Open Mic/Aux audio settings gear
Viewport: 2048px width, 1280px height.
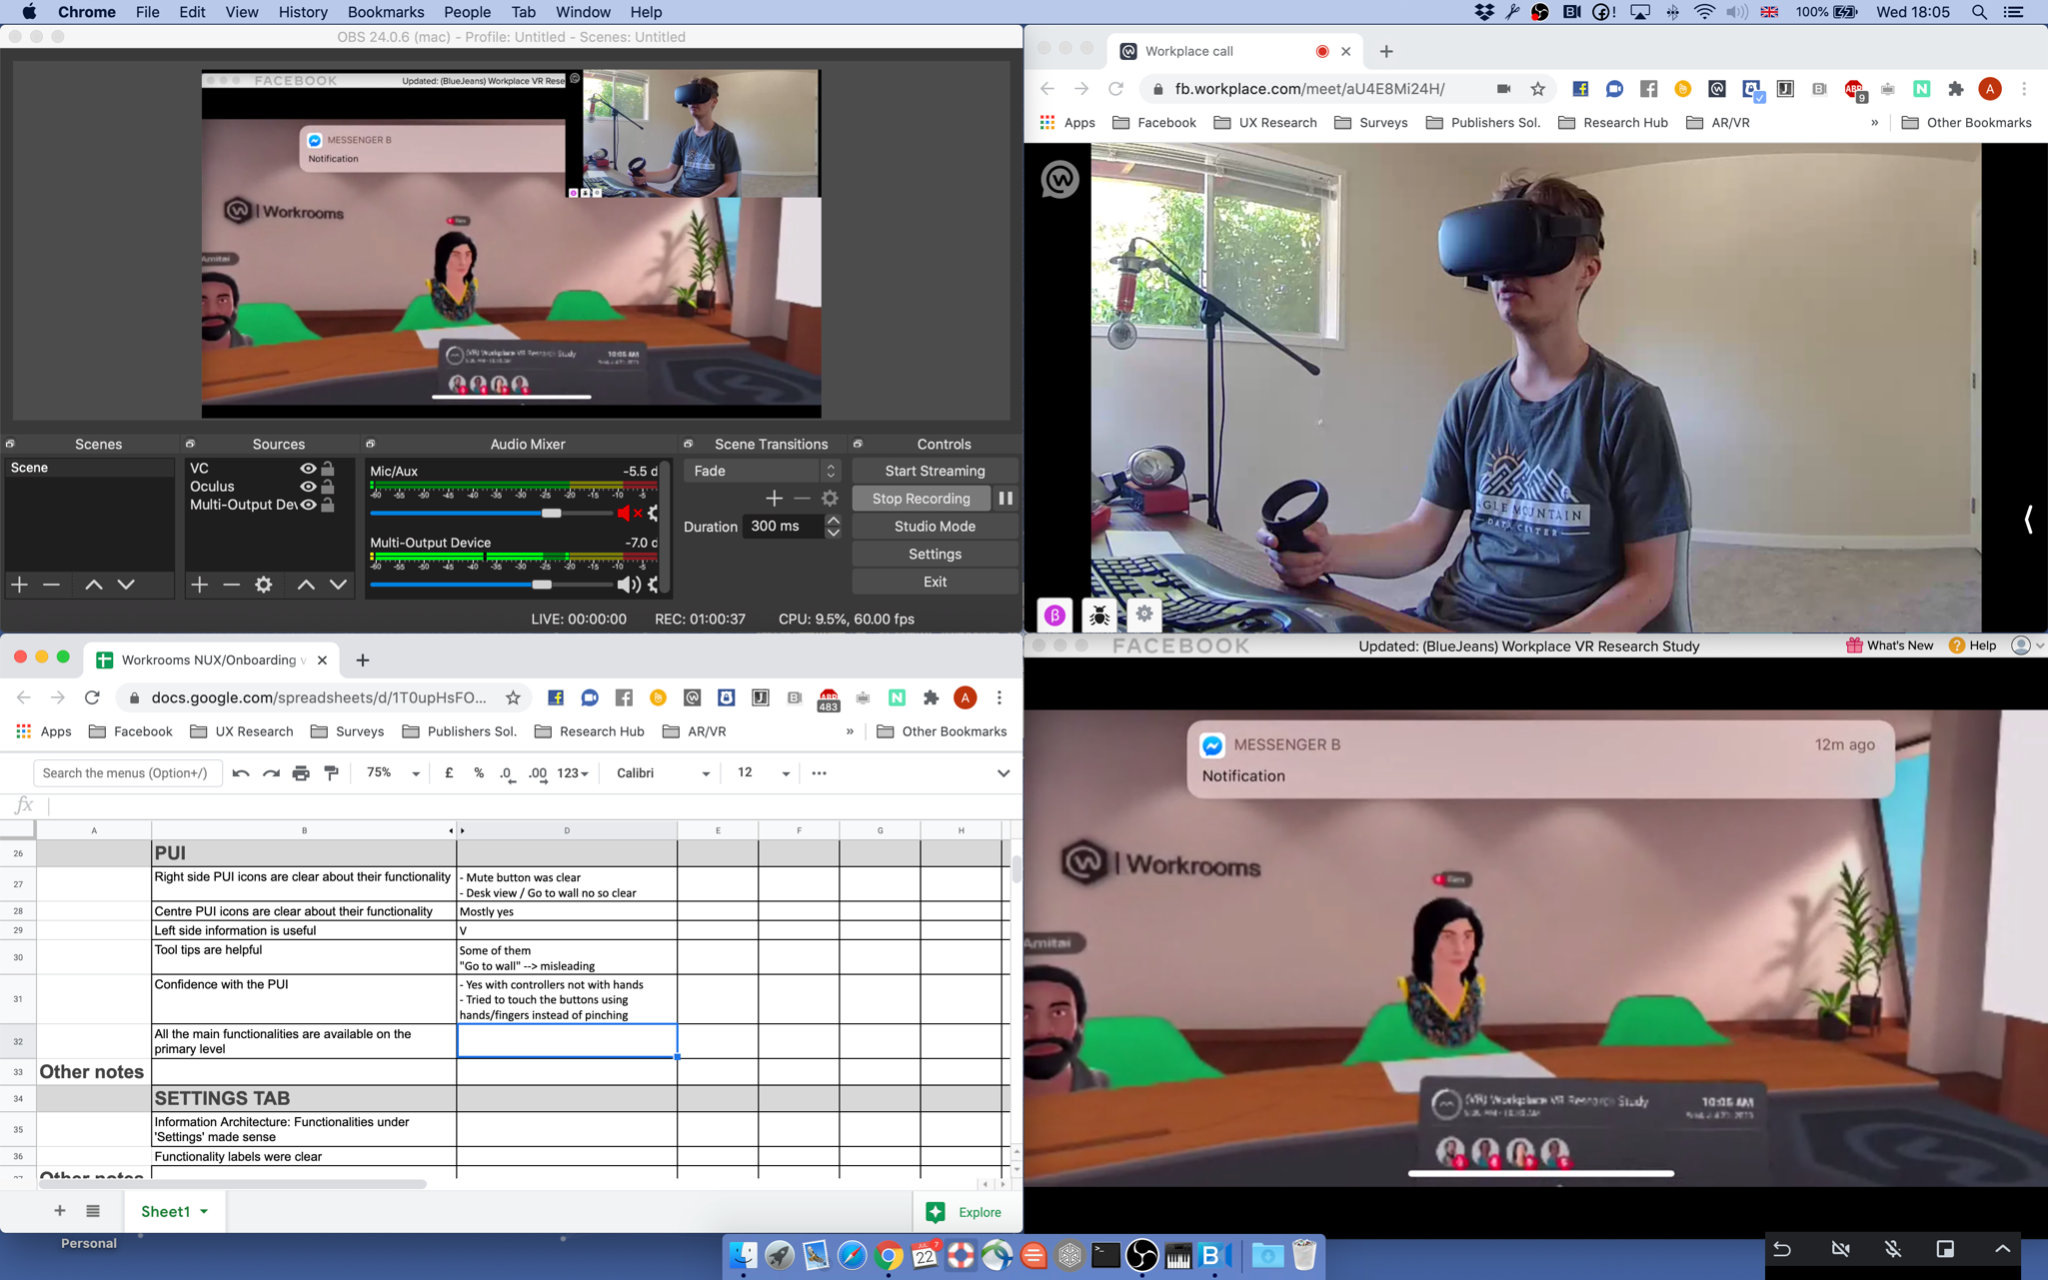(653, 513)
